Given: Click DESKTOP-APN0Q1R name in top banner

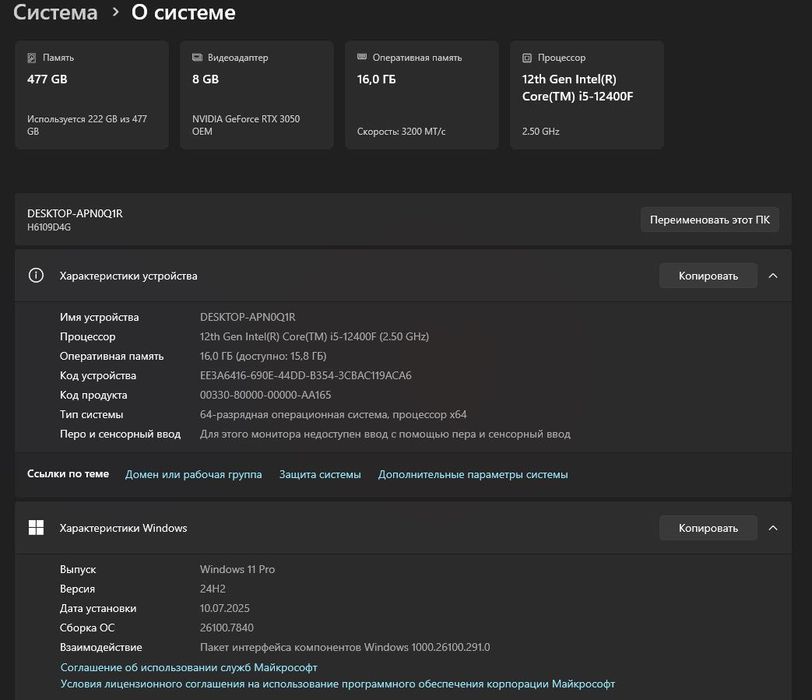Looking at the screenshot, I should pyautogui.click(x=75, y=213).
